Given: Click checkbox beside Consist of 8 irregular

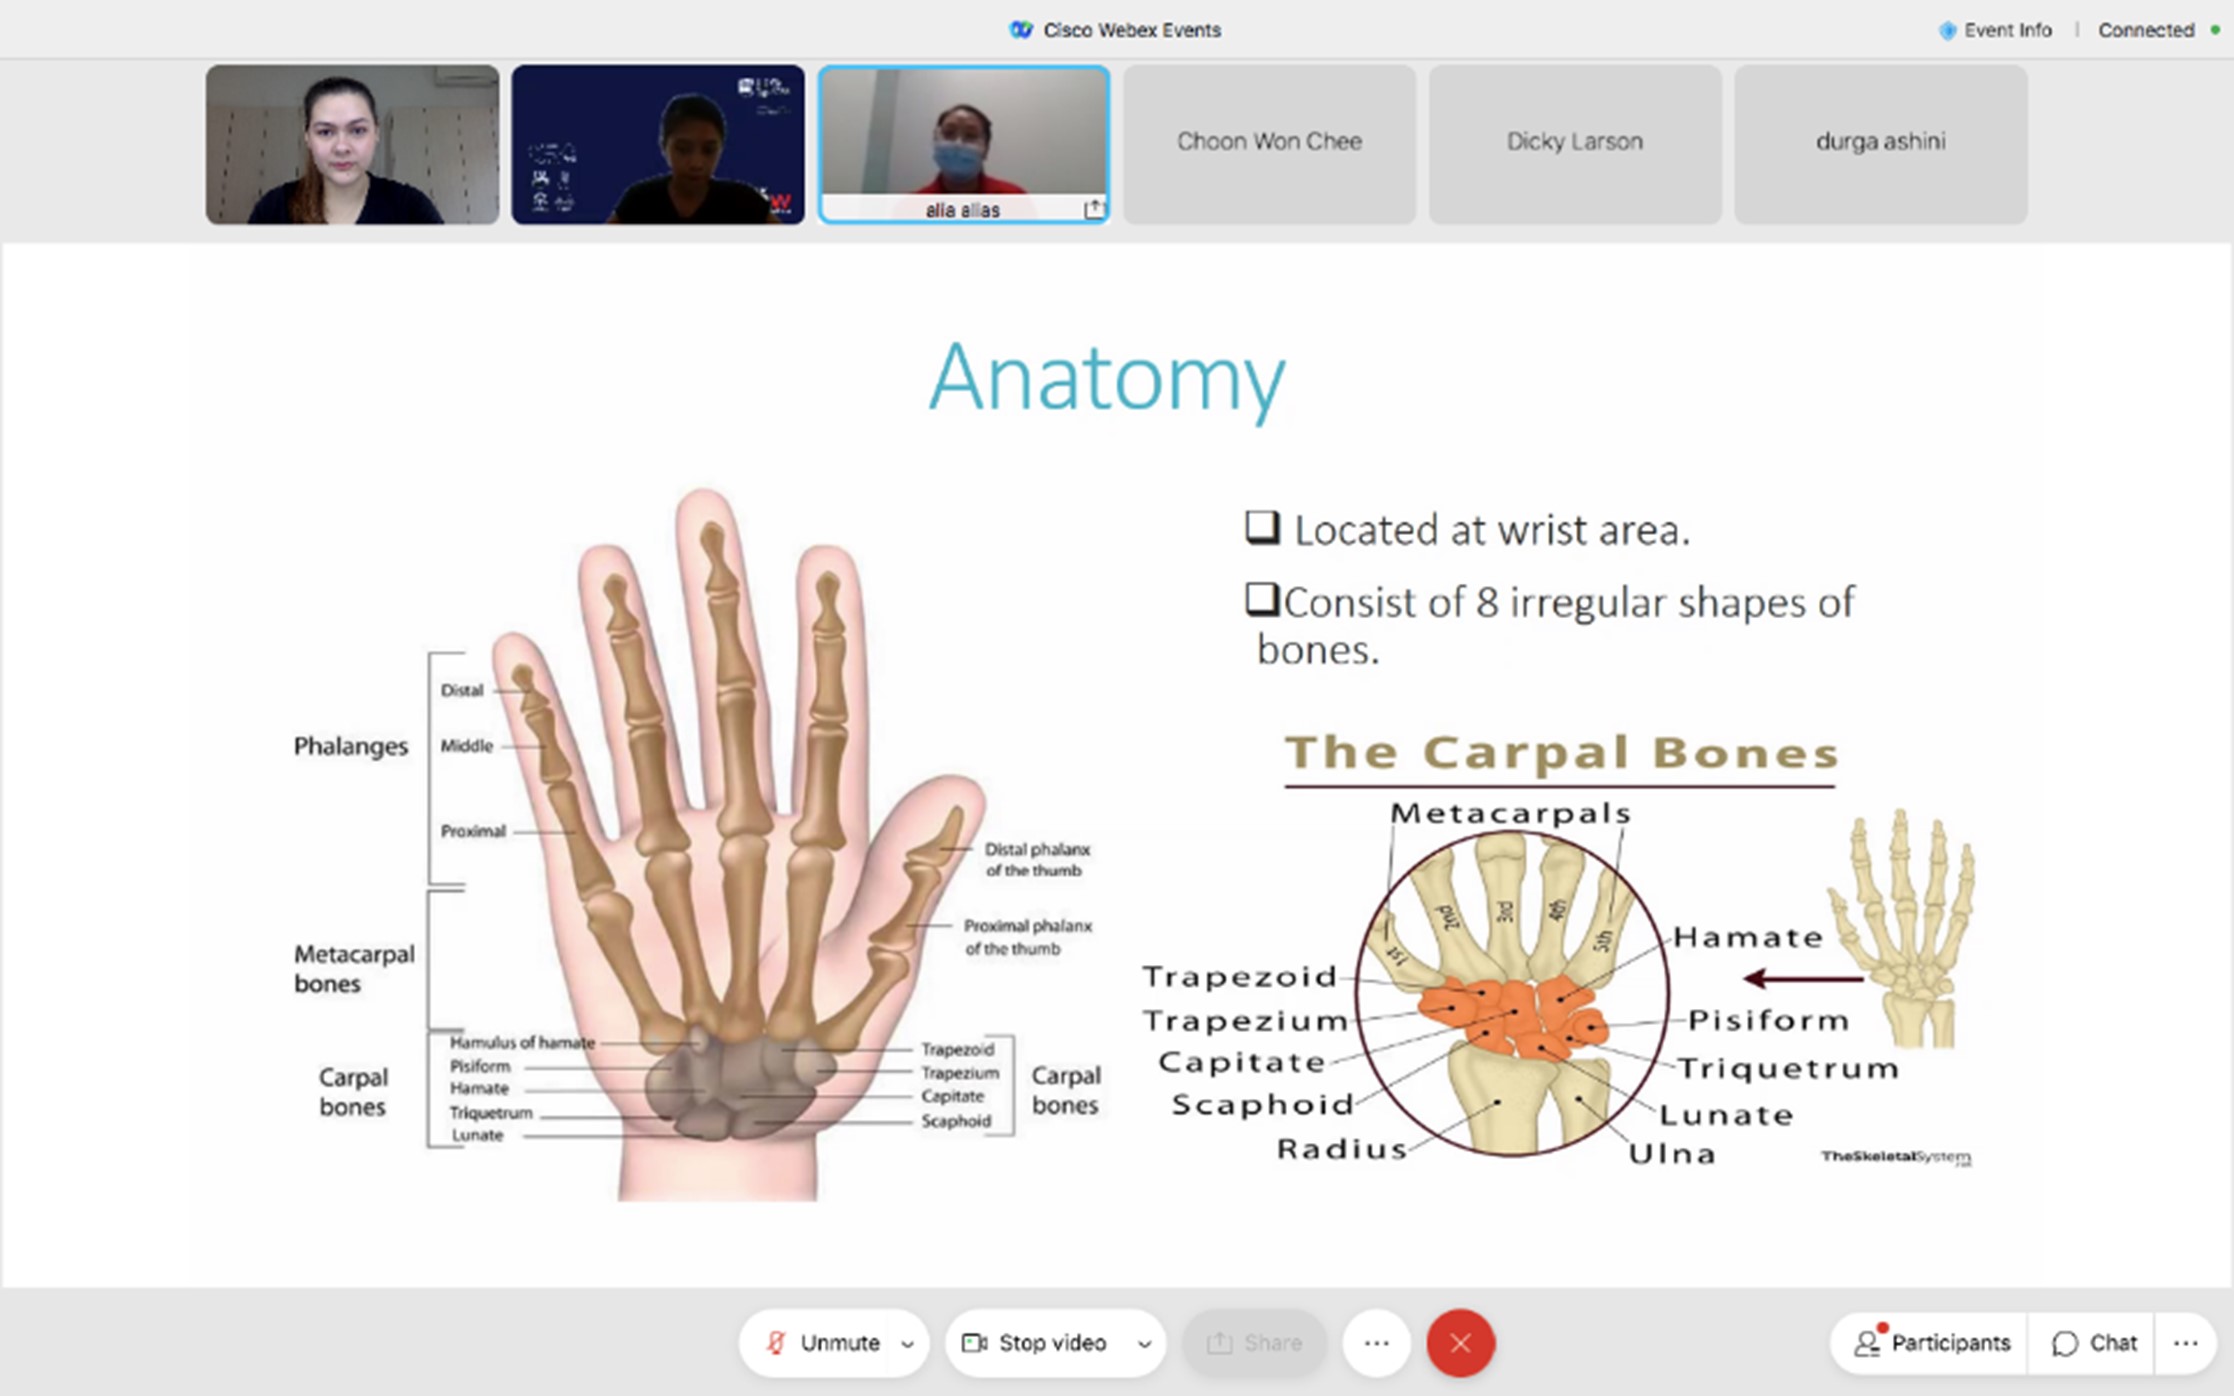Looking at the screenshot, I should point(1262,599).
